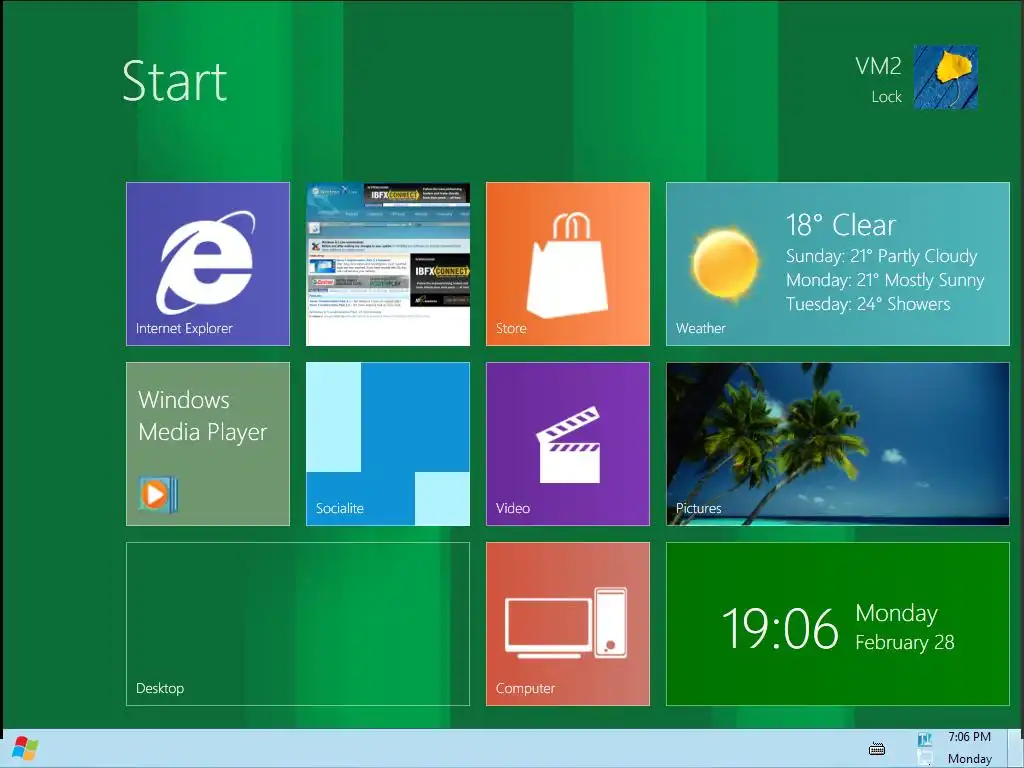Click the Show desktop button at taskbar edge
The width and height of the screenshot is (1024, 768).
point(1016,748)
